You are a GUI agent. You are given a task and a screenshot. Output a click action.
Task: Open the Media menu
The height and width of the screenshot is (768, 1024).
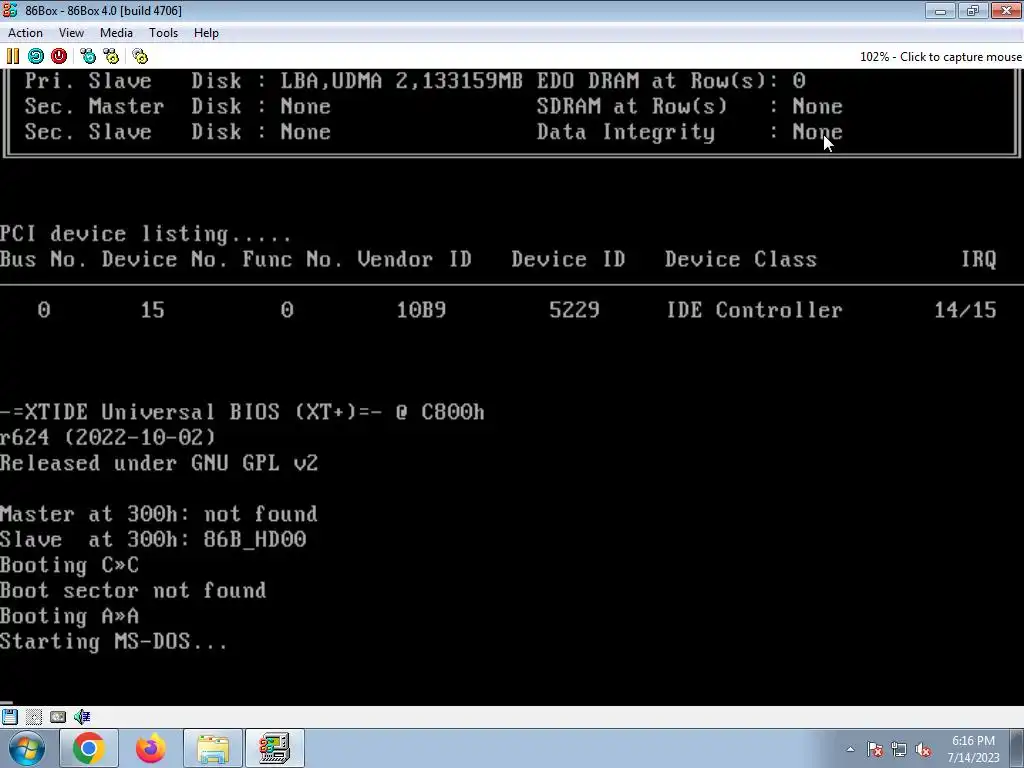[x=116, y=33]
